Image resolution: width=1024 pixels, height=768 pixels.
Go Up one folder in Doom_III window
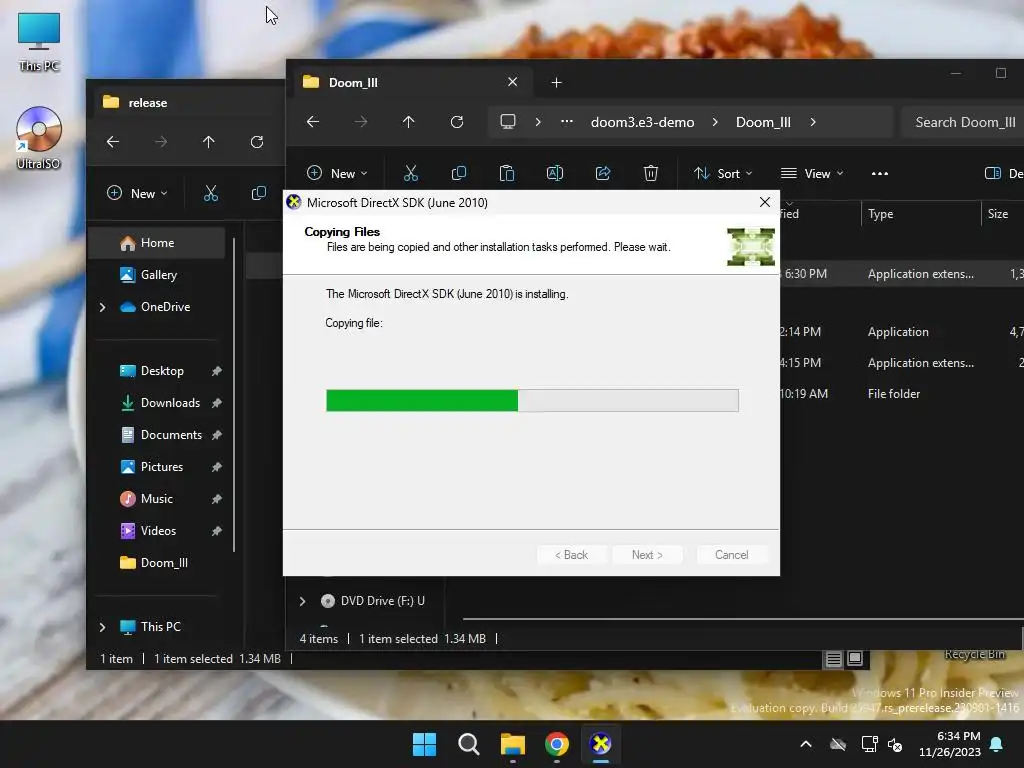(x=409, y=121)
